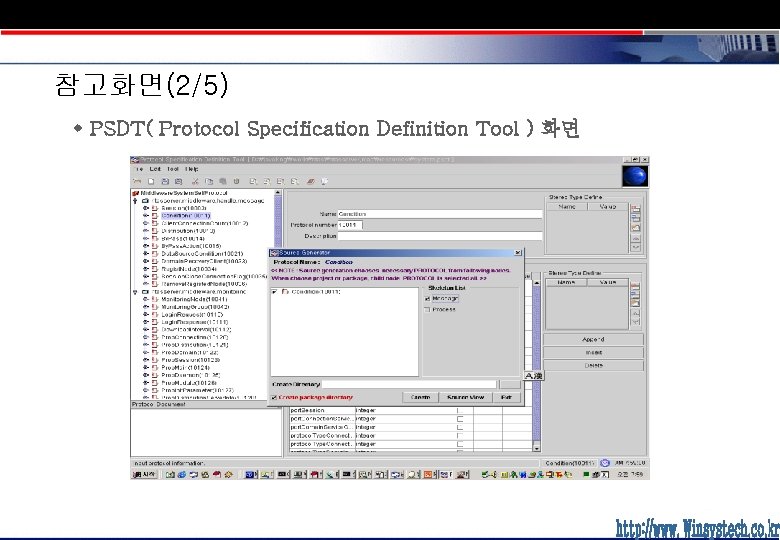The image size is (780, 540).
Task: Click the move-down arrow beside upper Stereo Type table
Action: click(636, 247)
